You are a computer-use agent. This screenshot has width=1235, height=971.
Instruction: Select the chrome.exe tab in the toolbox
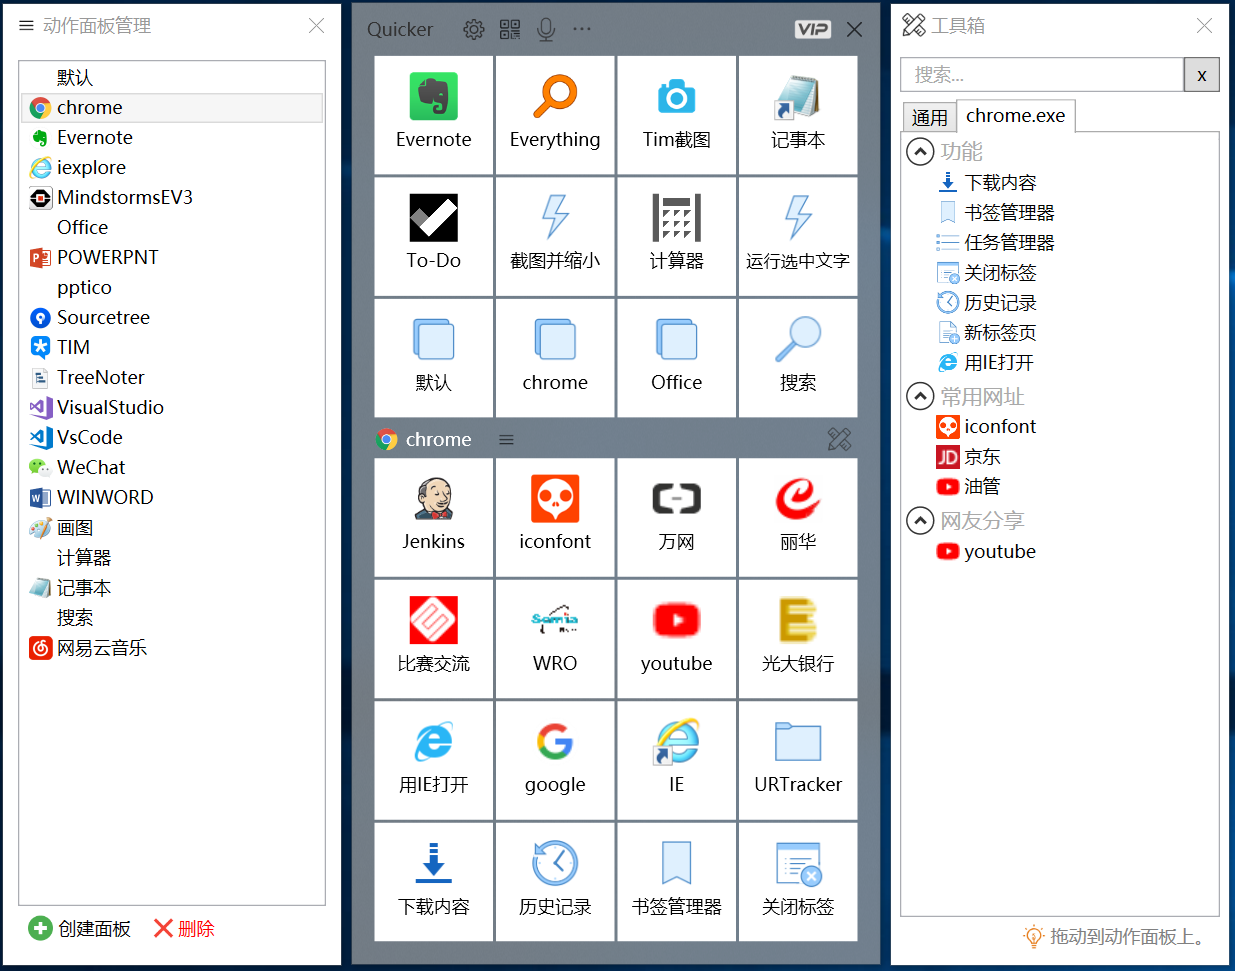pyautogui.click(x=1016, y=116)
